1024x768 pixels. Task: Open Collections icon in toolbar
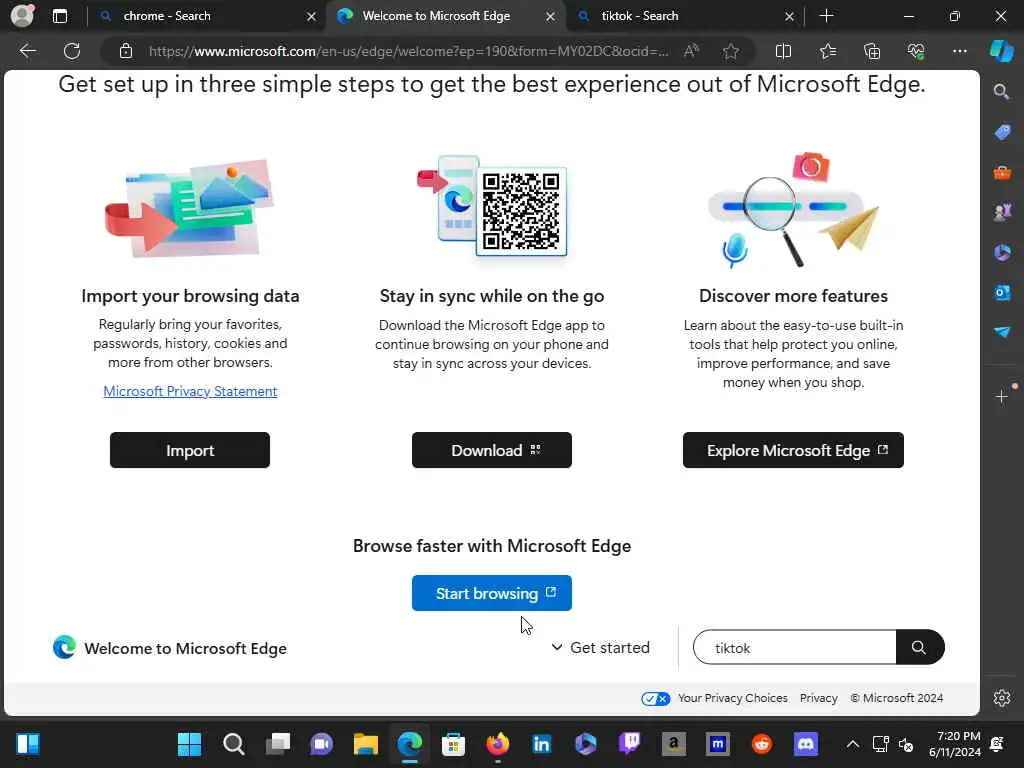872,51
